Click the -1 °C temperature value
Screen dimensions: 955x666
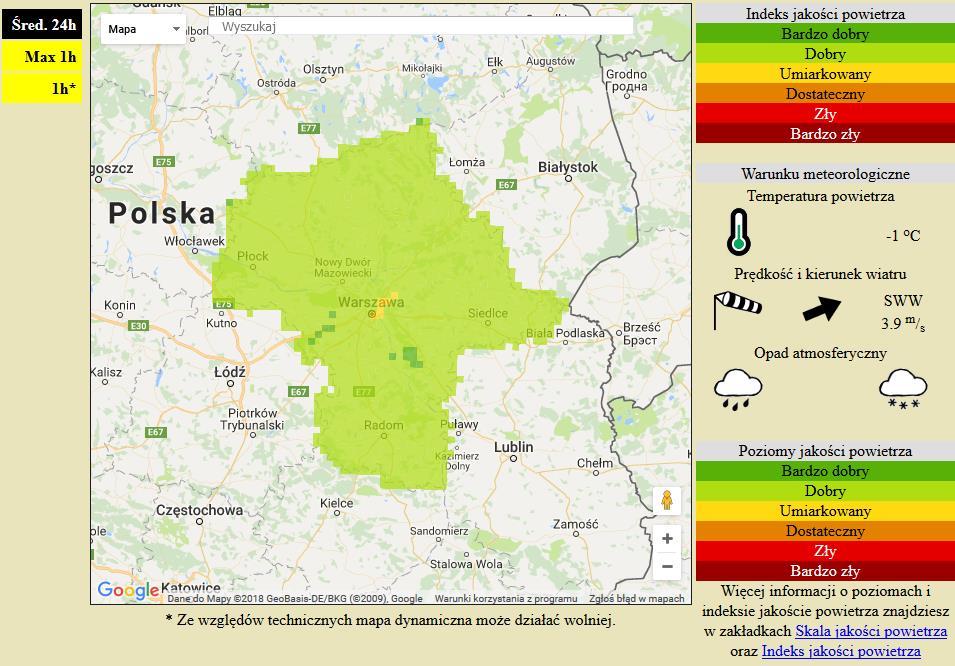tap(903, 236)
